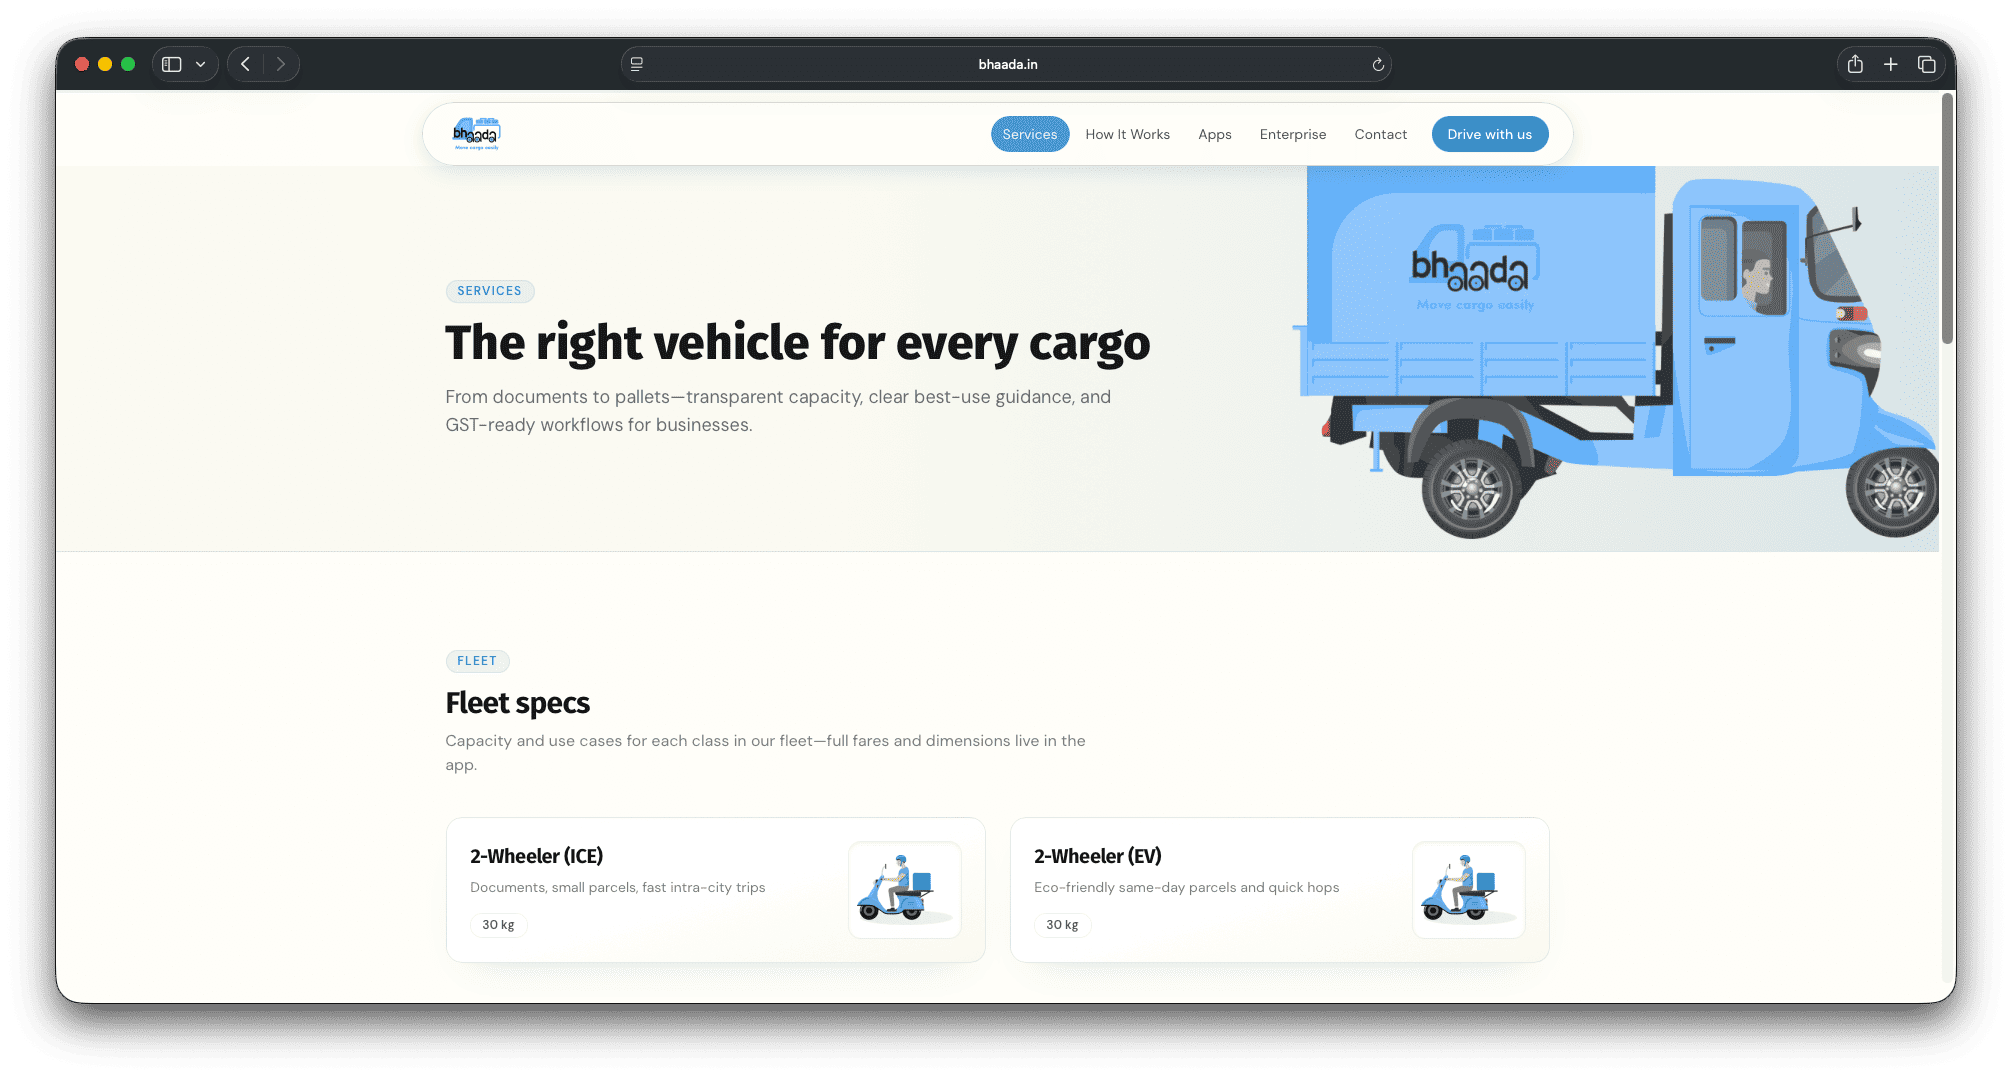Show the tab overview icon

[x=1927, y=64]
